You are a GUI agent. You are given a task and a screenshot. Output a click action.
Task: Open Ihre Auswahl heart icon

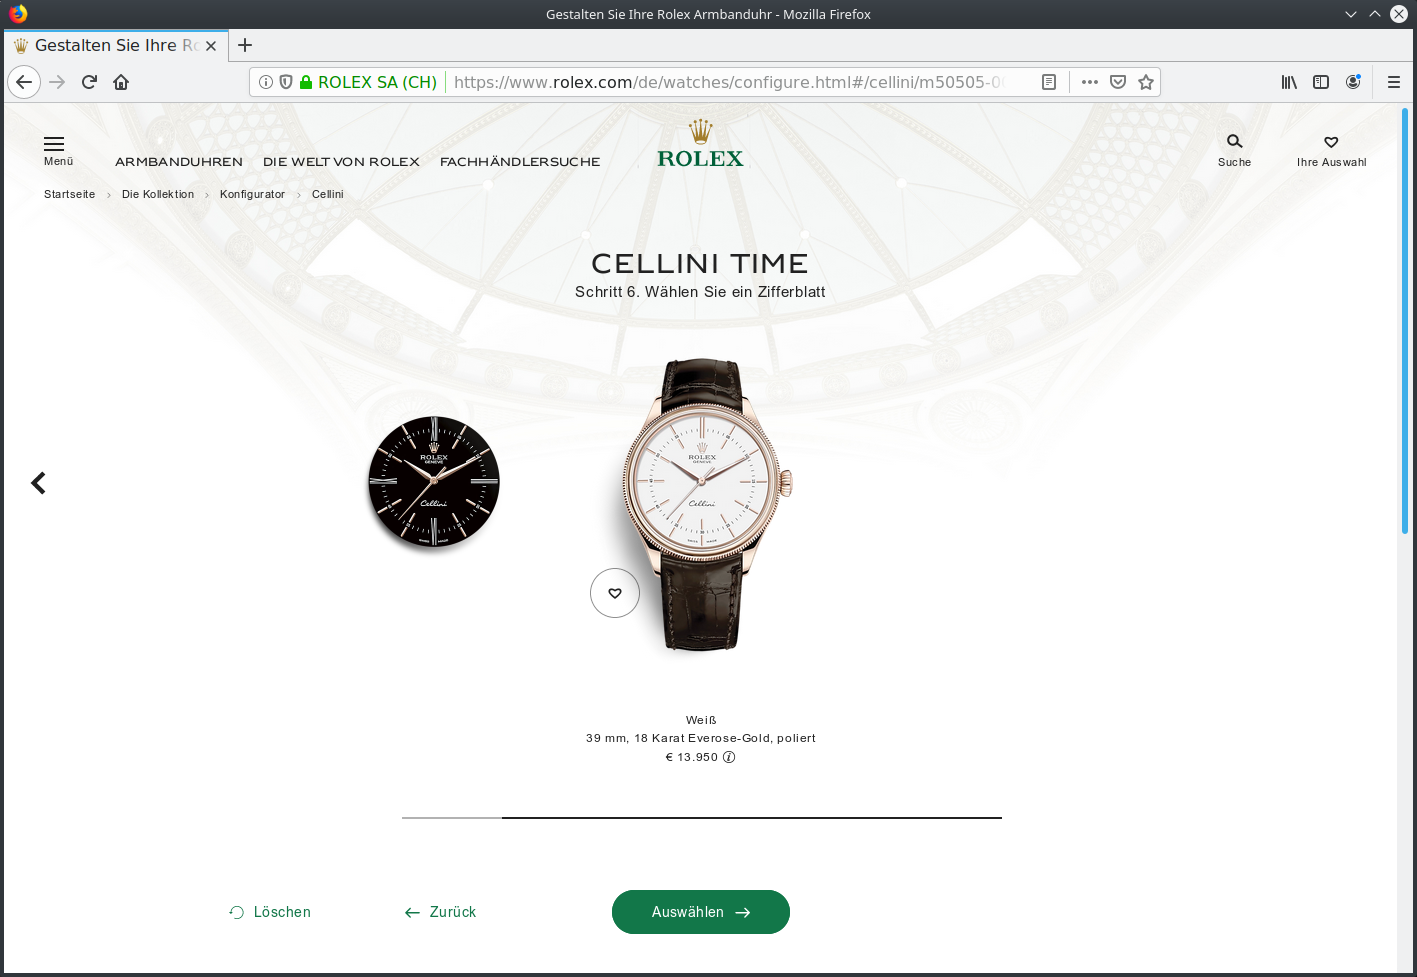point(1331,142)
